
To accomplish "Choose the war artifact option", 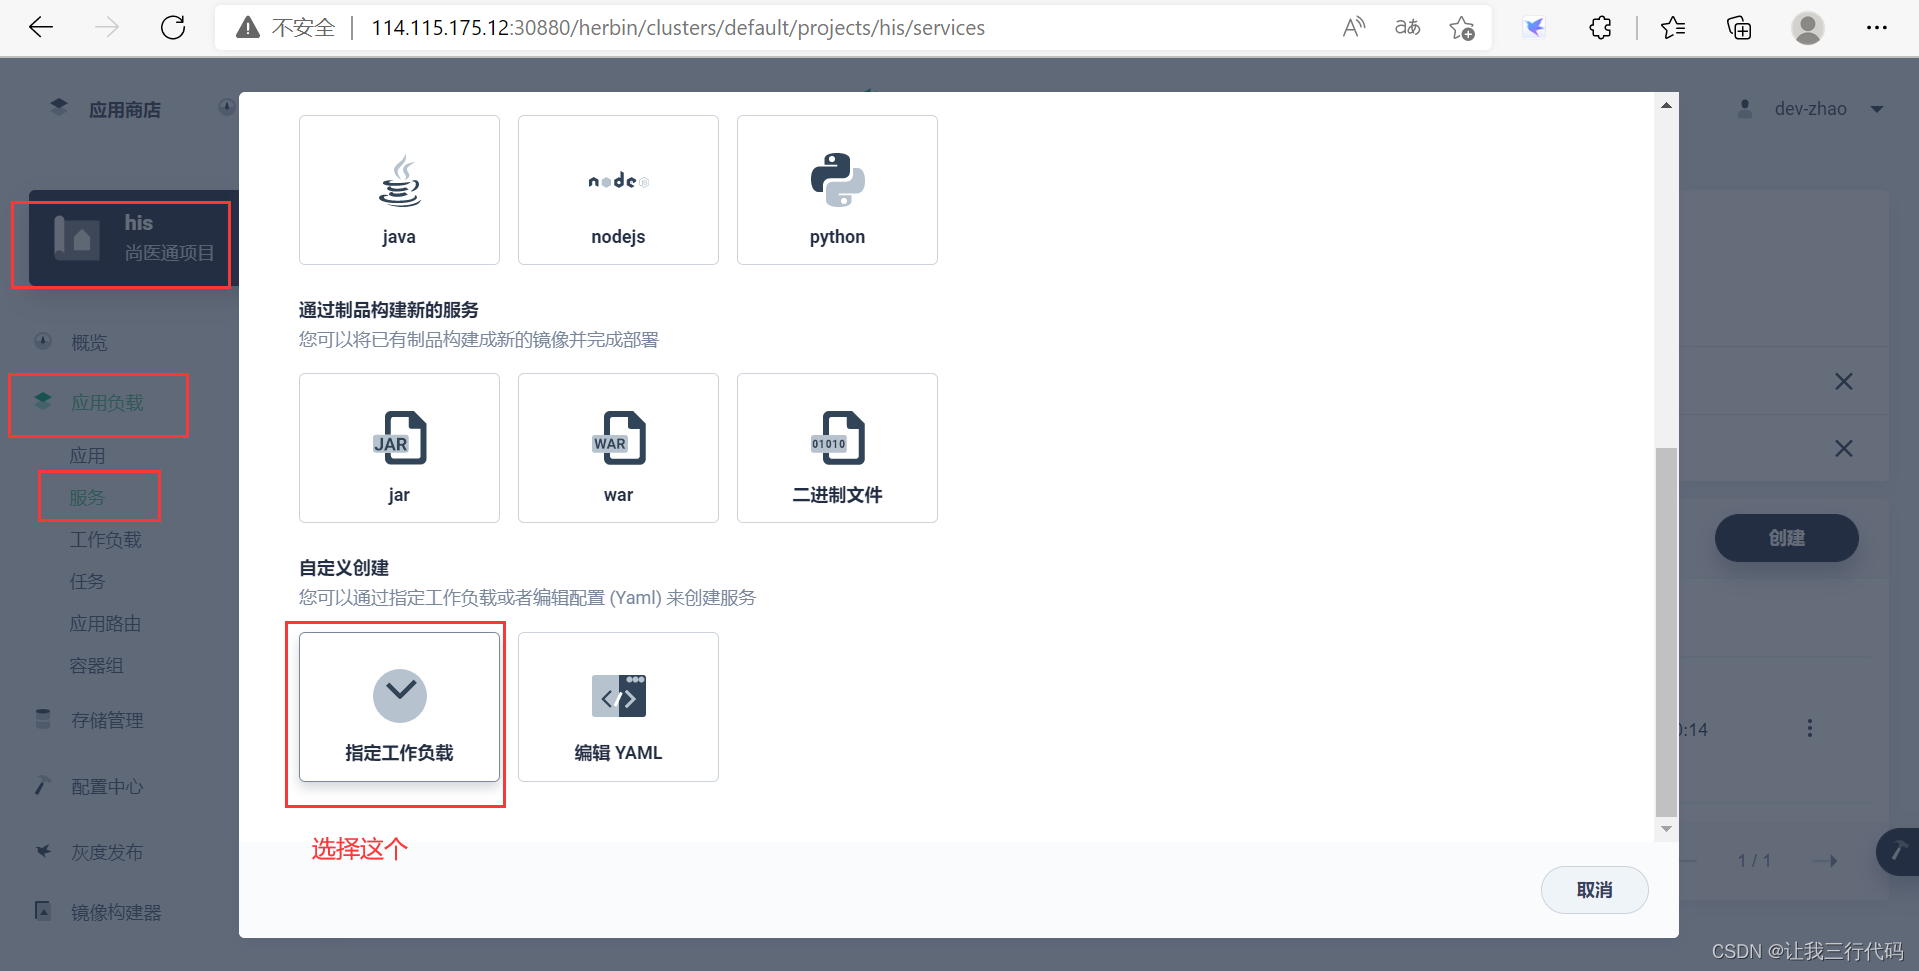I will tap(618, 448).
